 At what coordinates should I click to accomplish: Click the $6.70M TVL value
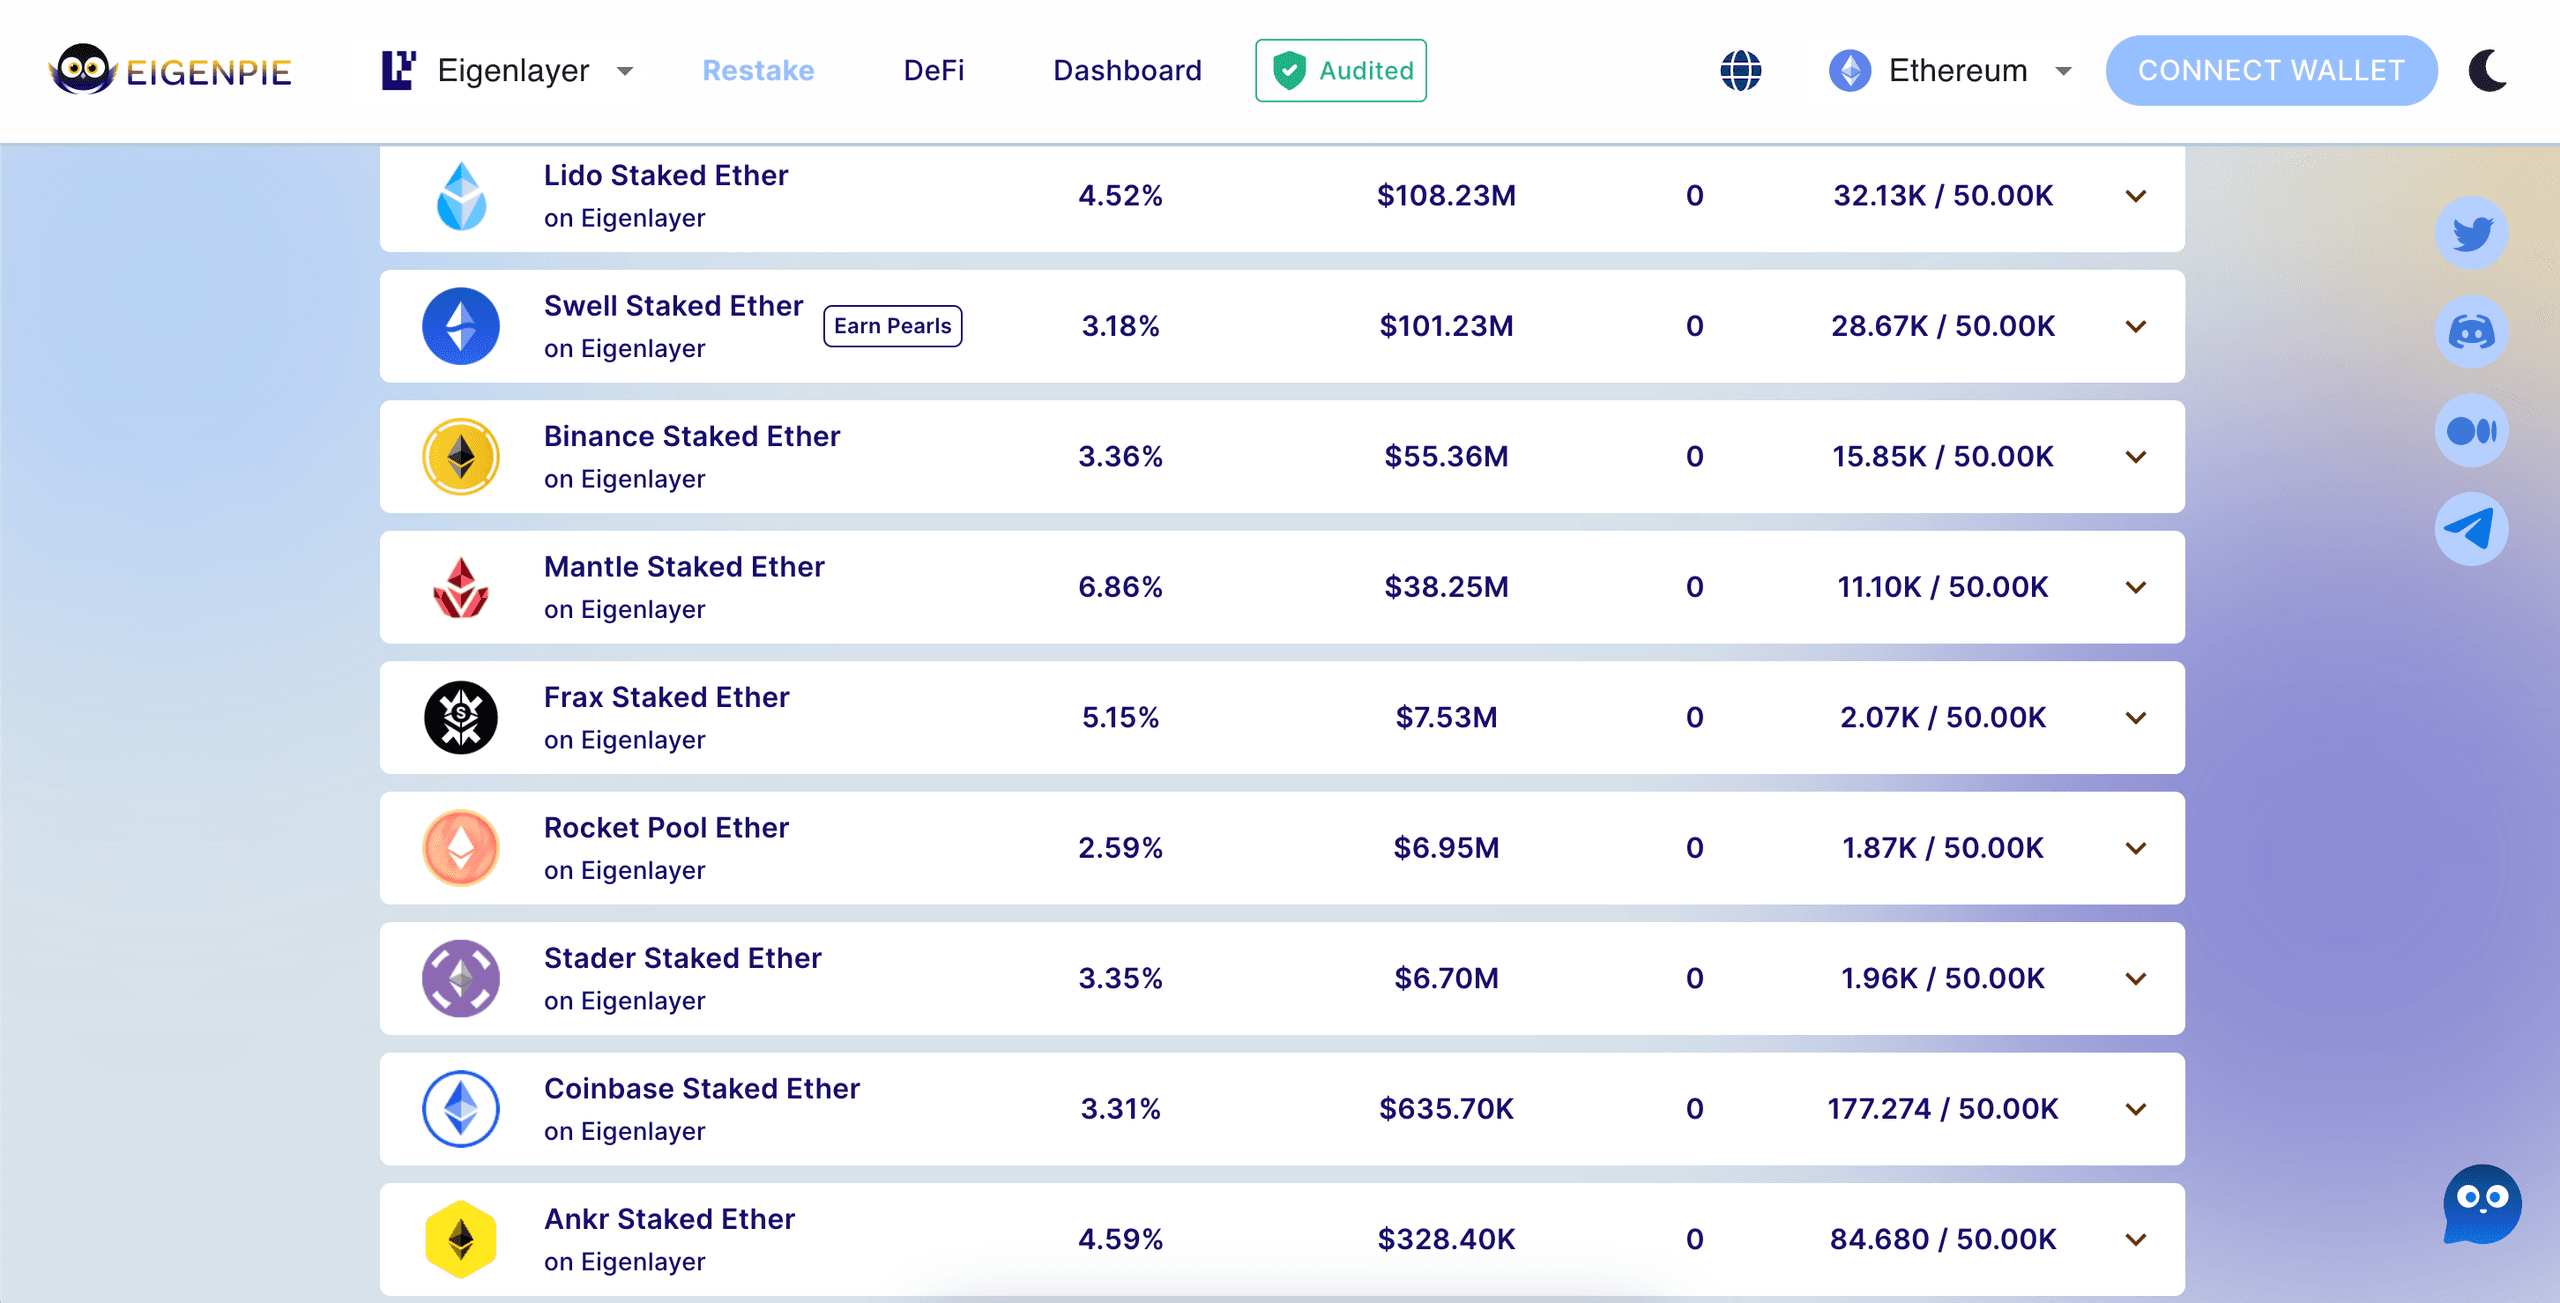tap(1446, 979)
